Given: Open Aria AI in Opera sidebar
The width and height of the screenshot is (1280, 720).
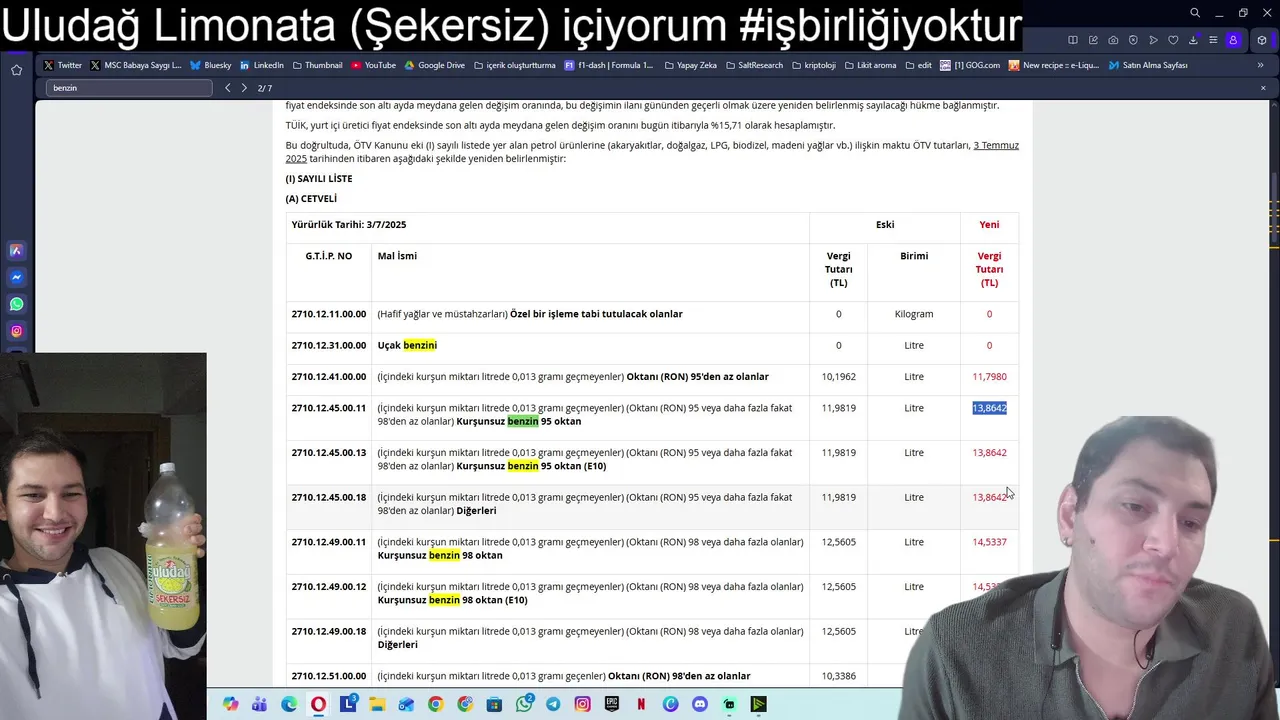Looking at the screenshot, I should click(x=17, y=251).
